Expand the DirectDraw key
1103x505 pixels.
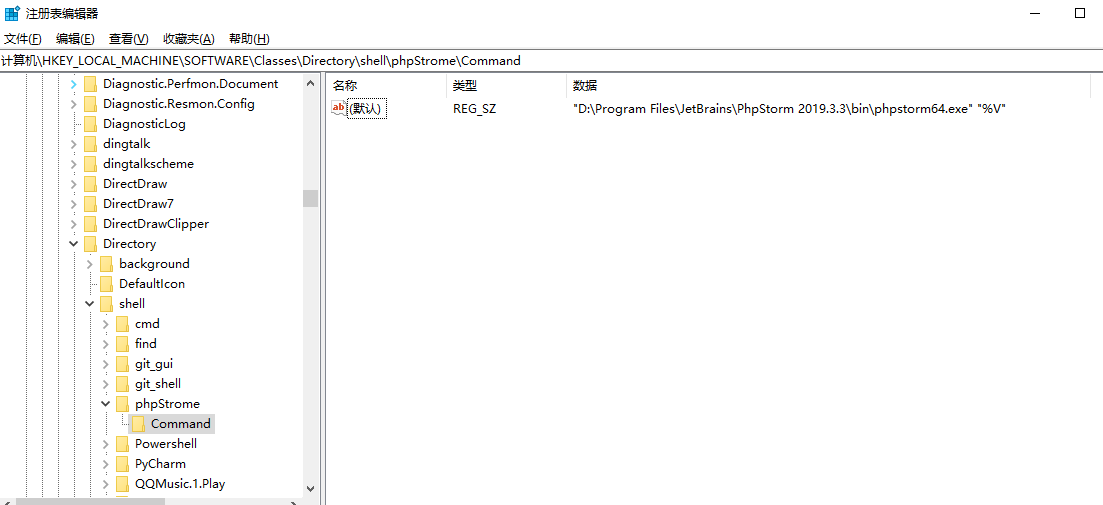[x=73, y=184]
